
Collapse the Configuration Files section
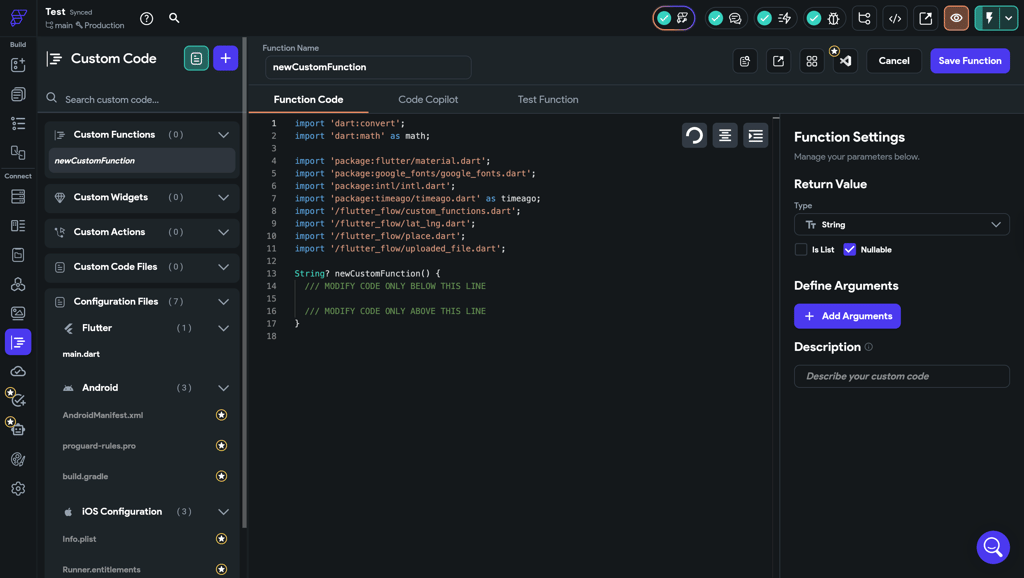pyautogui.click(x=223, y=302)
